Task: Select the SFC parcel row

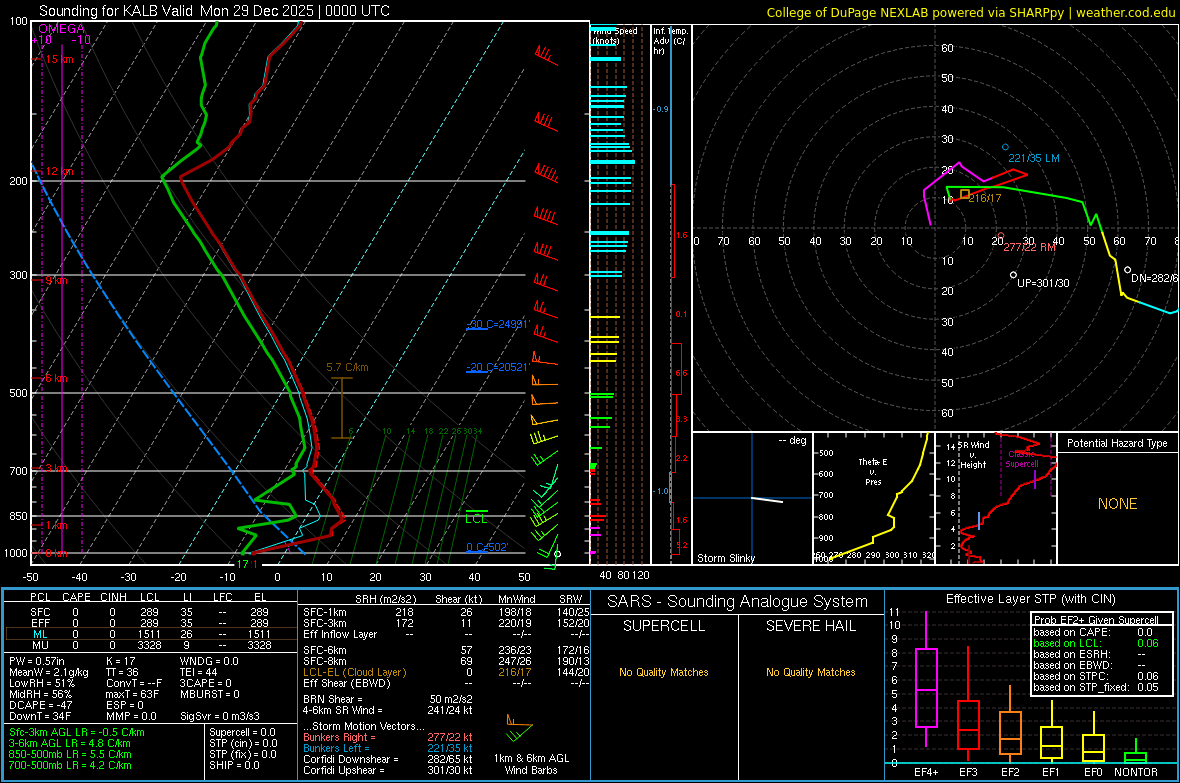Action: pos(149,612)
